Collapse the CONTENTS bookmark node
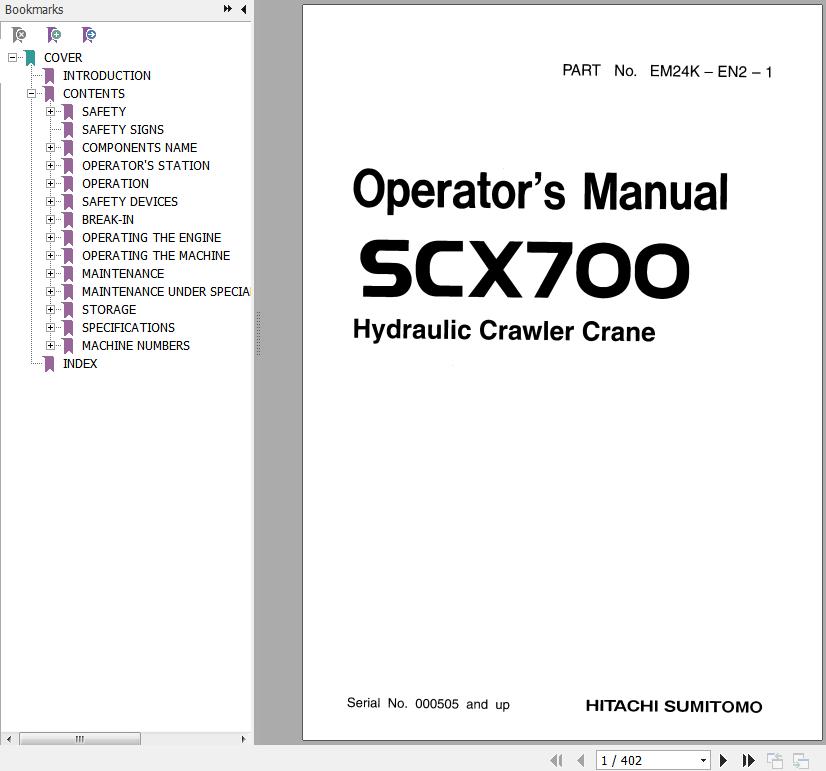 tap(32, 94)
